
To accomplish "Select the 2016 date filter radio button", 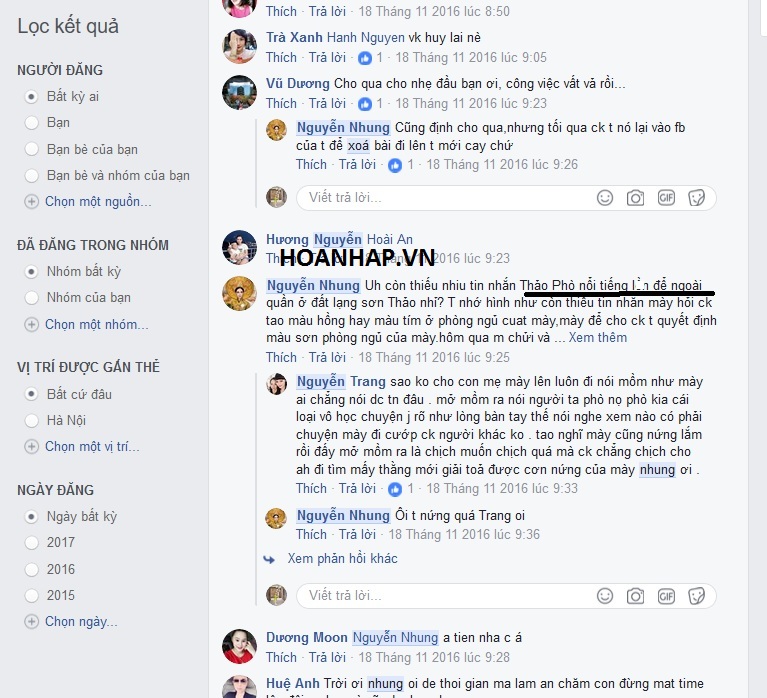I will (31, 569).
